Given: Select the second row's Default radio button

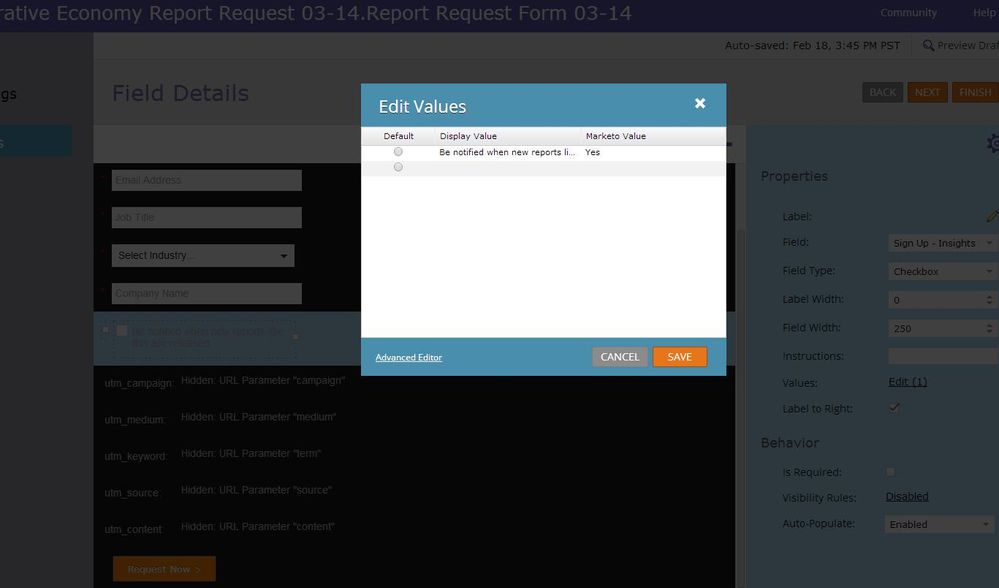Looking at the screenshot, I should (398, 167).
